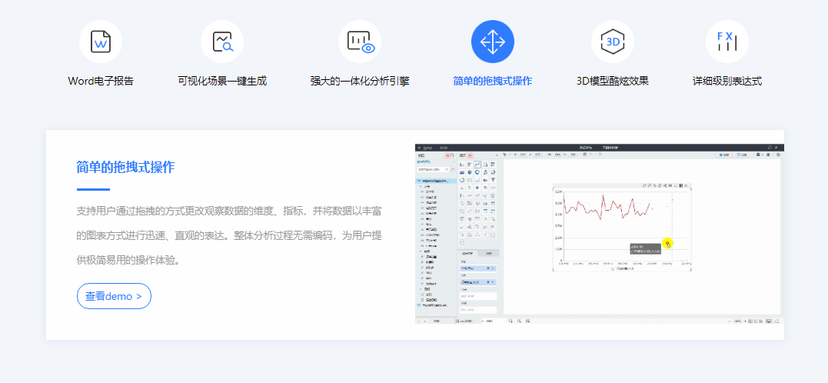828x383 pixels.
Task: Click the Word document icon
Action: [100, 42]
